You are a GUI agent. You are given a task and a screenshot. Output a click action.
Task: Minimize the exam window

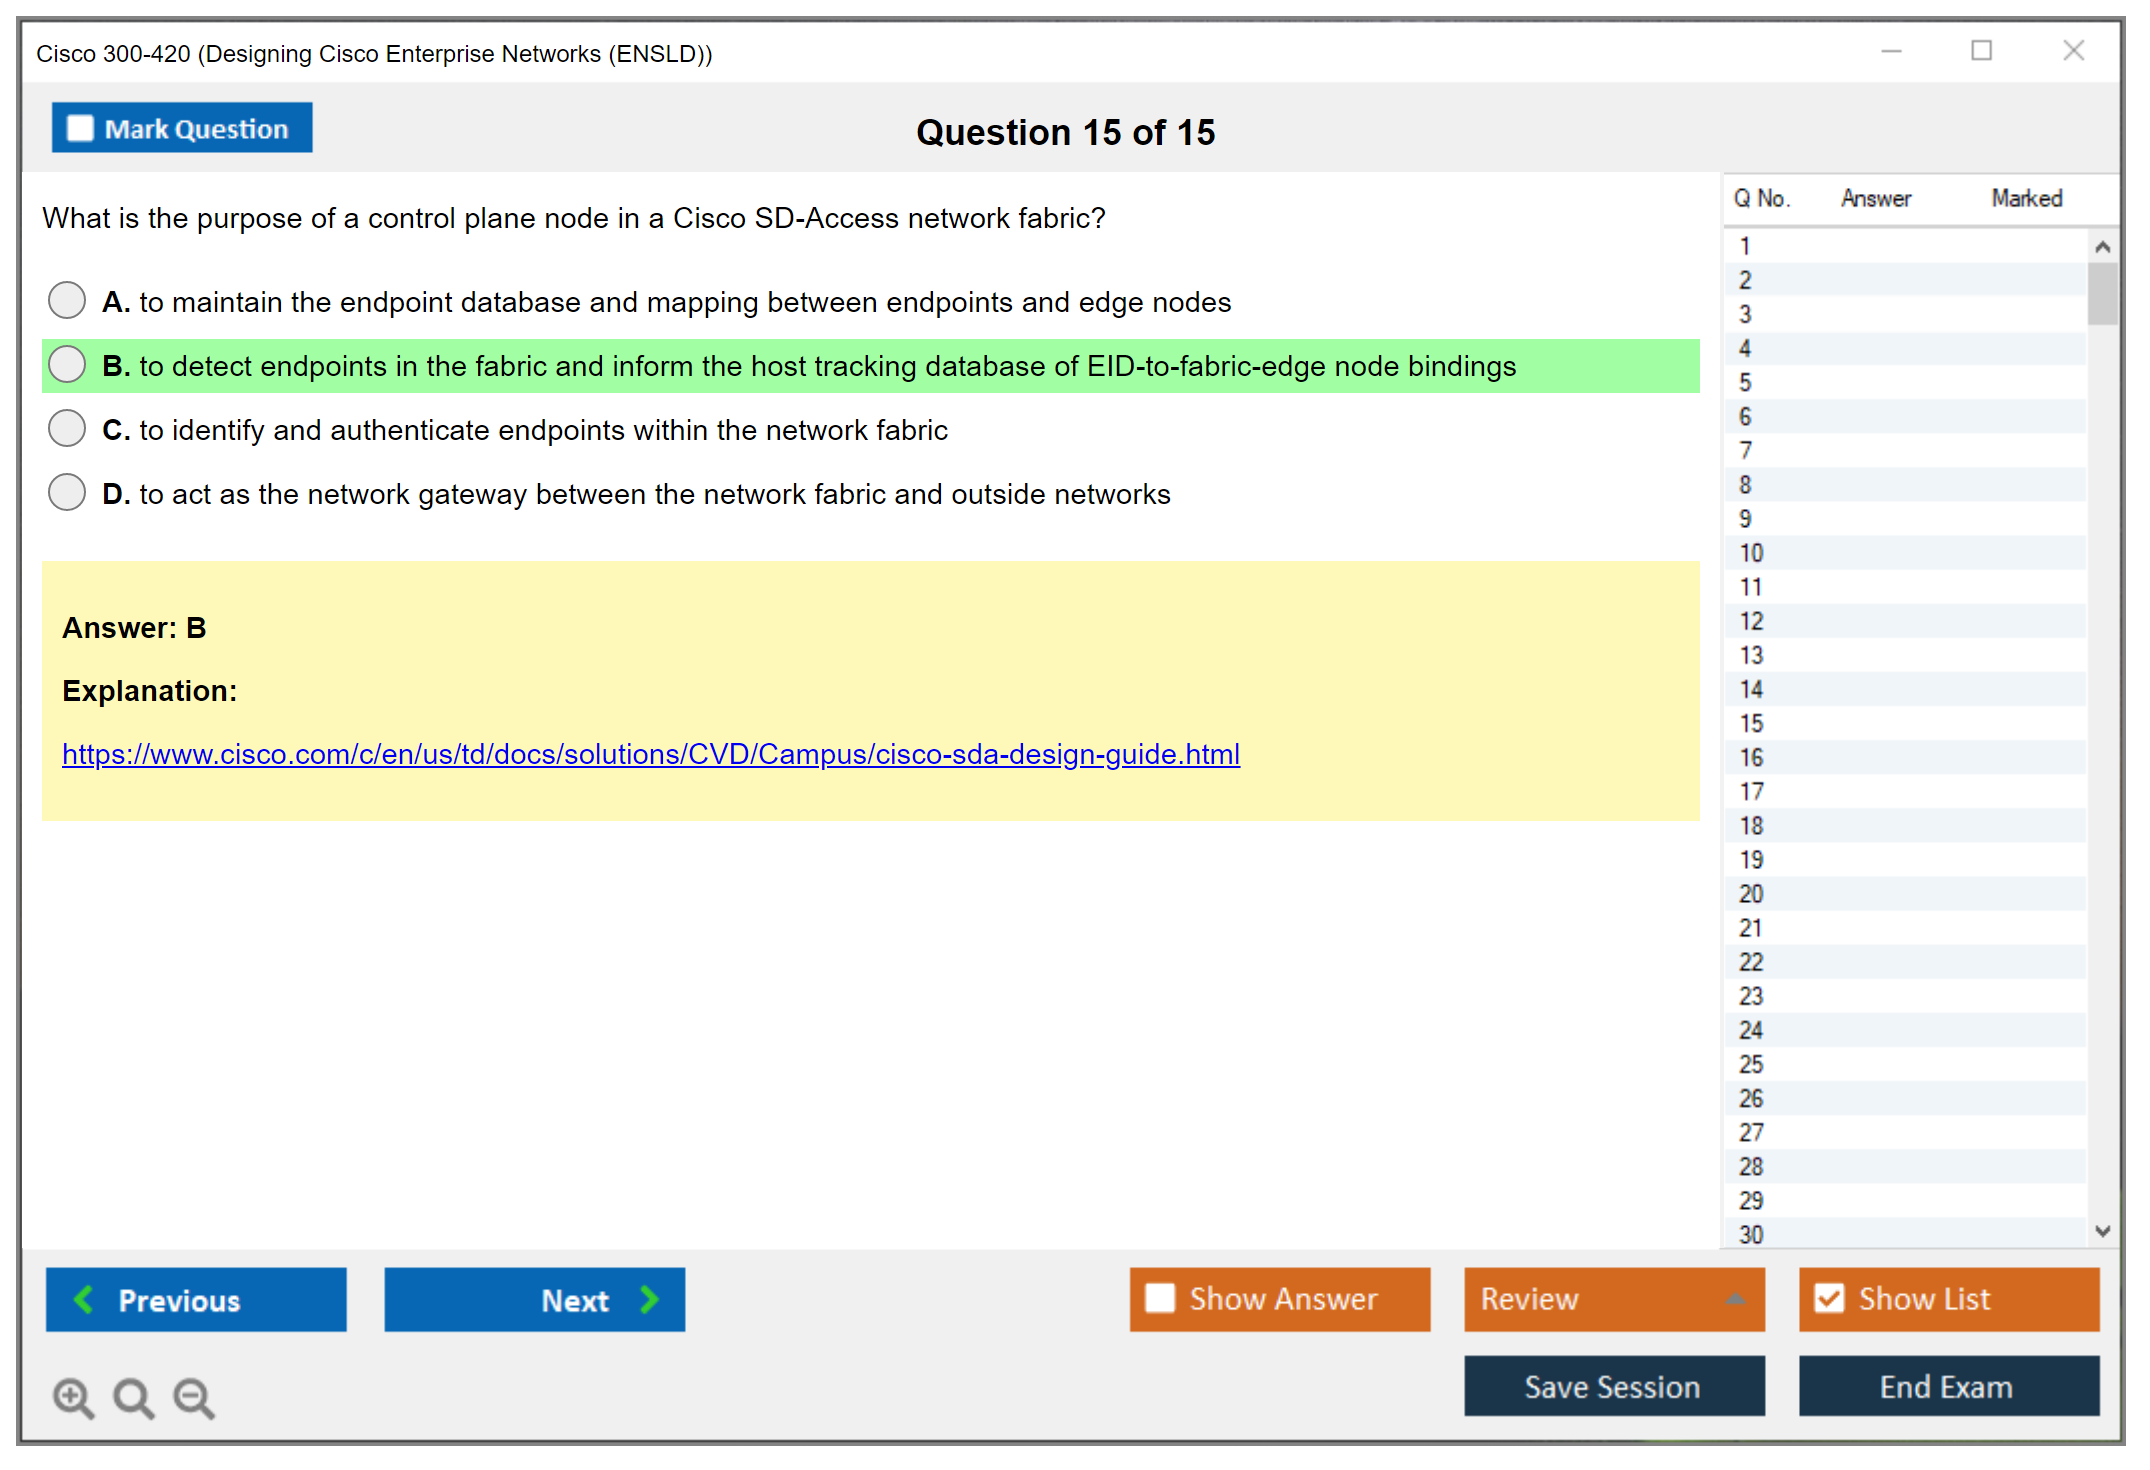pyautogui.click(x=1891, y=50)
